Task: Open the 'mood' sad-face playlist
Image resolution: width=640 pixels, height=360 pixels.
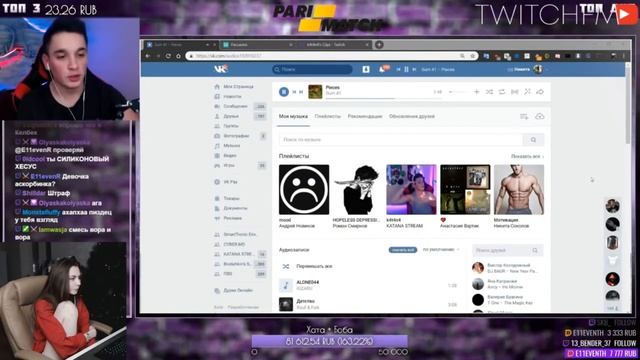Action: point(304,189)
